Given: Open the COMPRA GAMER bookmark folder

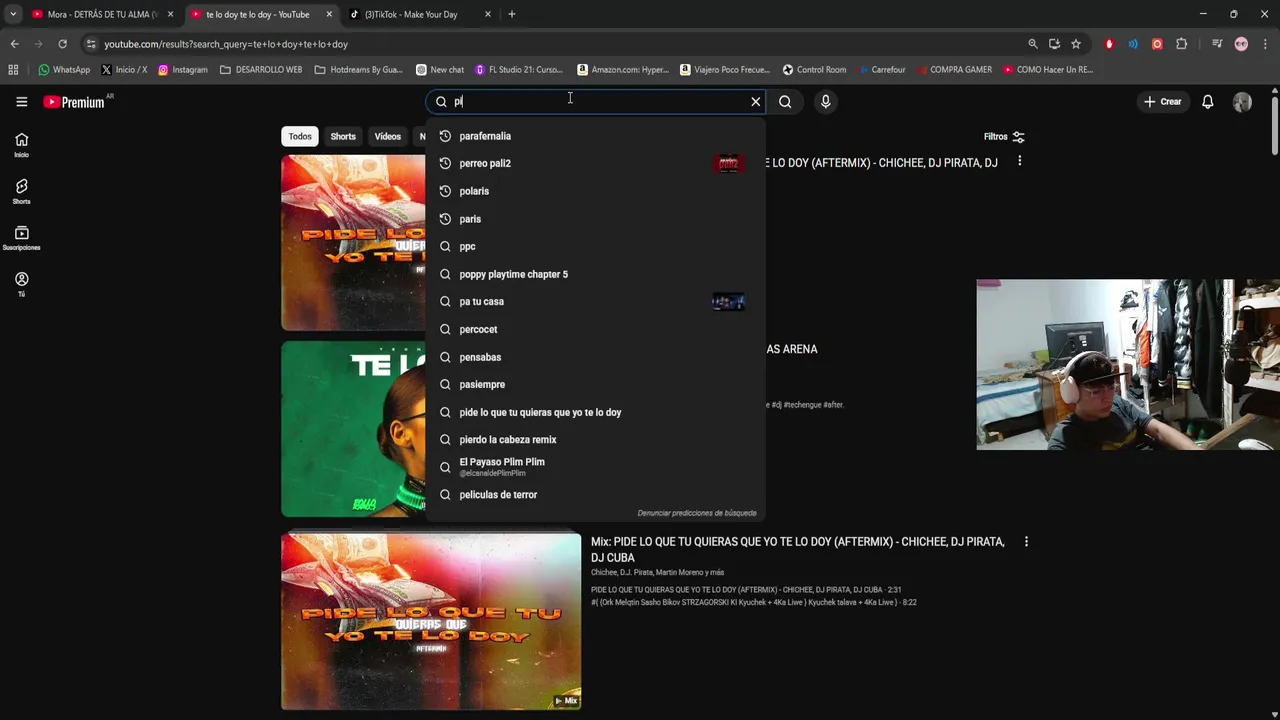Looking at the screenshot, I should [x=953, y=70].
